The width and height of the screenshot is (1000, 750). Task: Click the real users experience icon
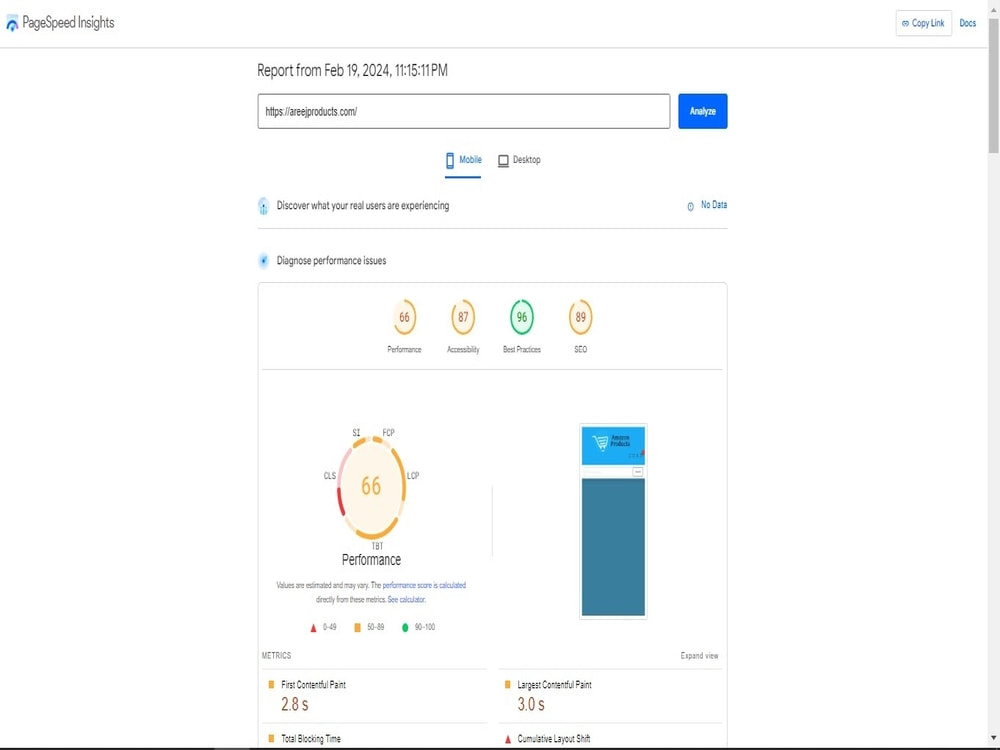click(263, 206)
